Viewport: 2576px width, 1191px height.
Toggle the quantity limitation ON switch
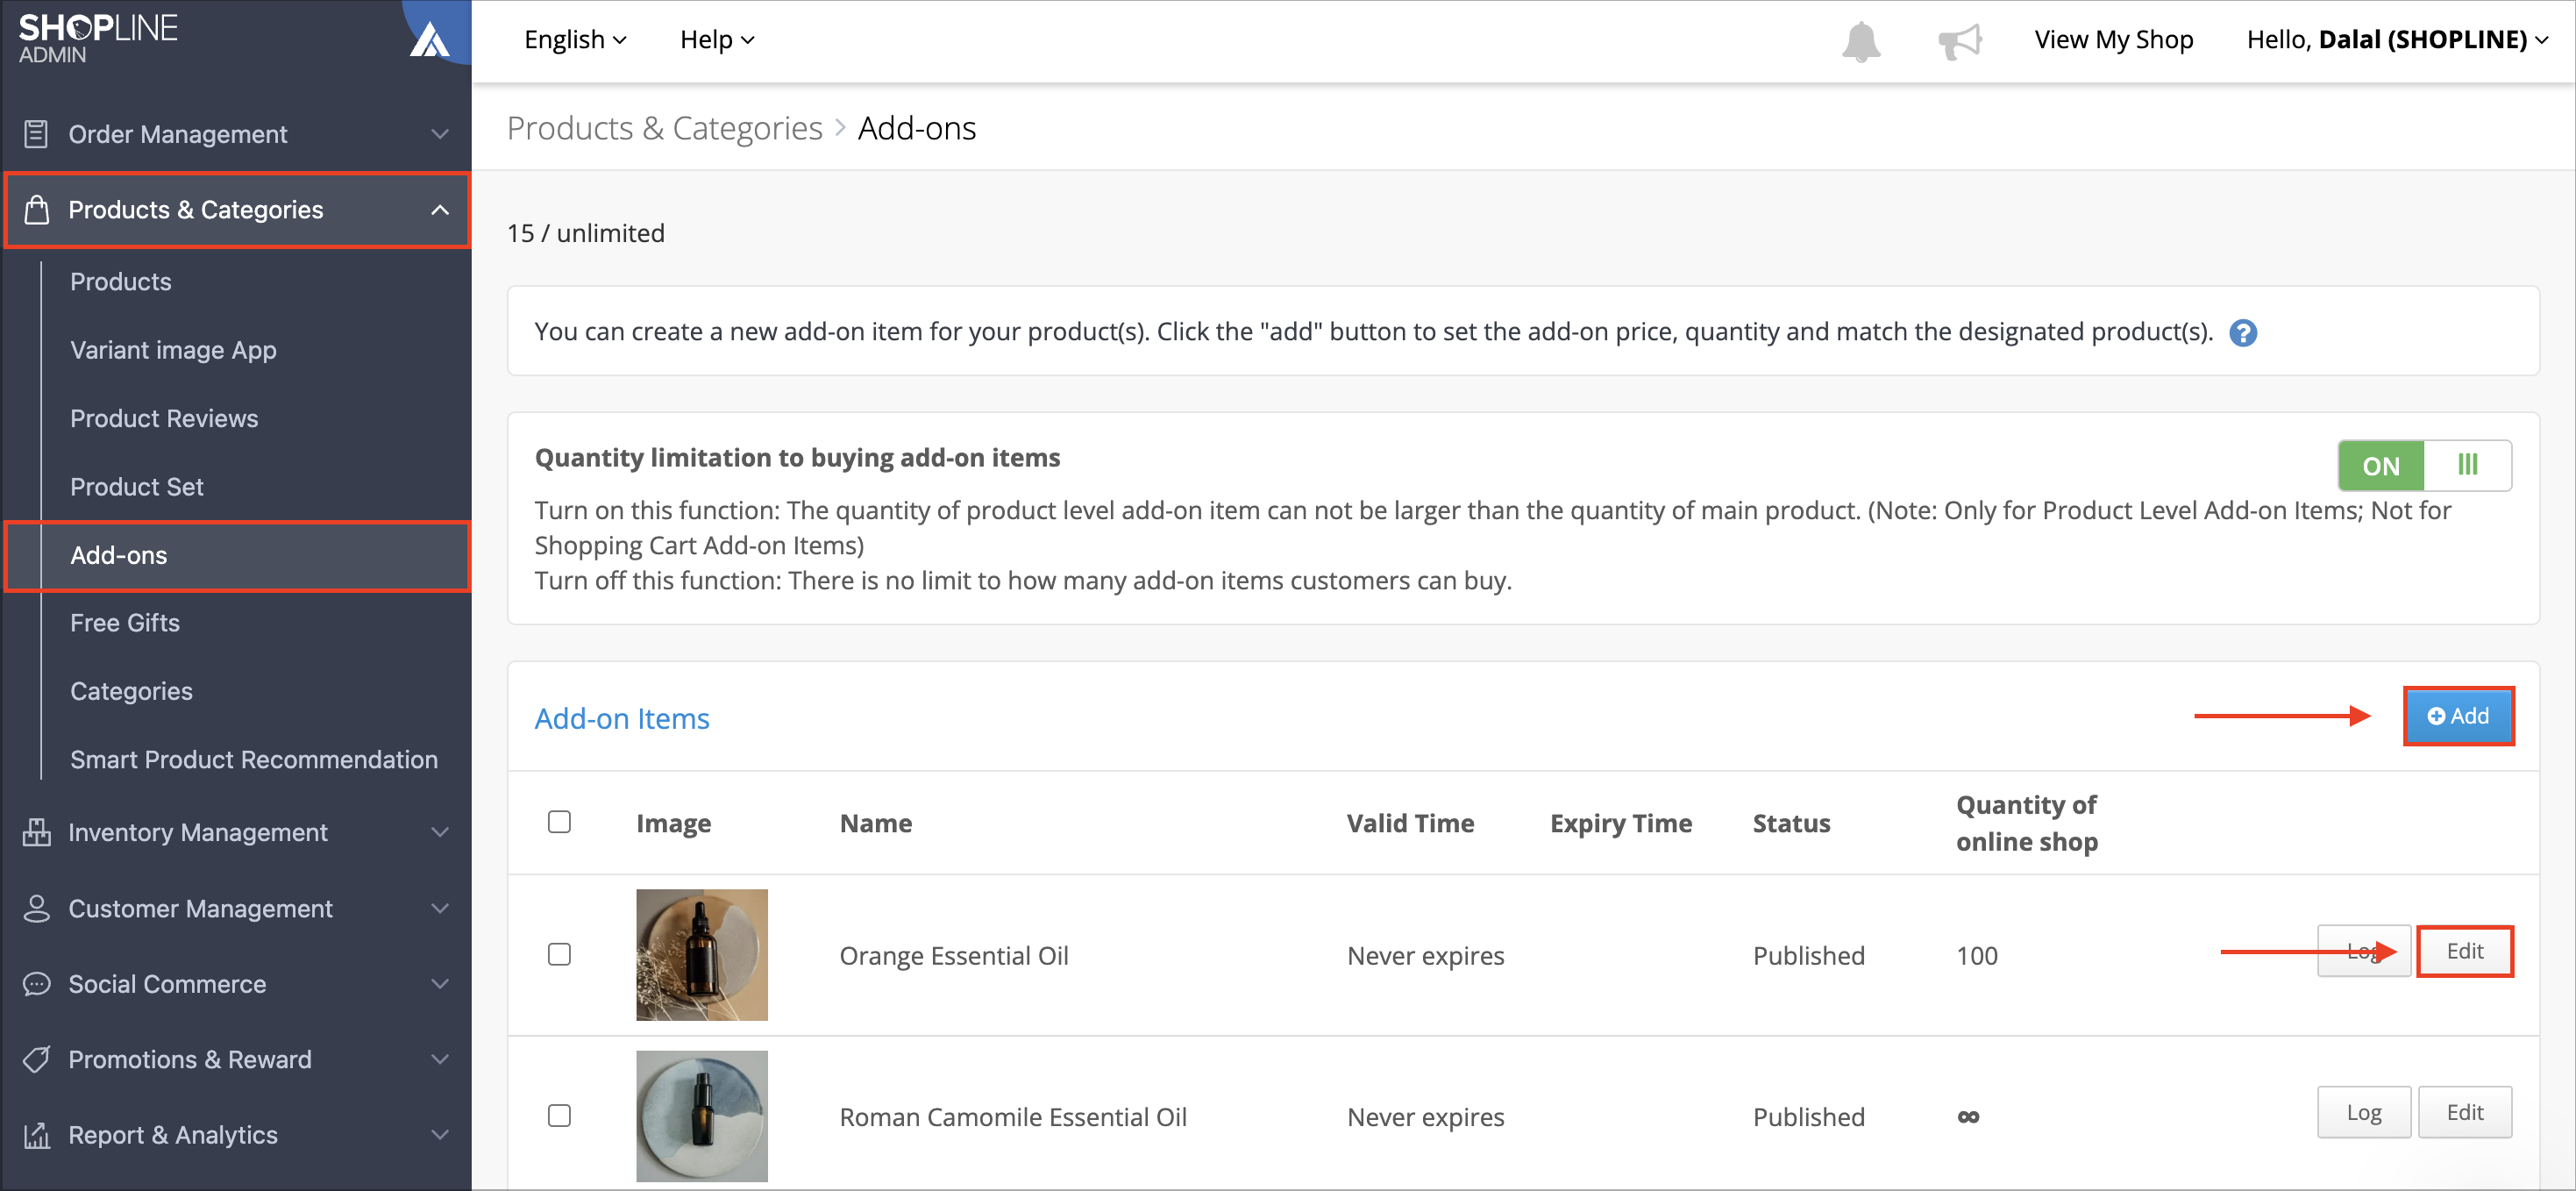click(2424, 466)
